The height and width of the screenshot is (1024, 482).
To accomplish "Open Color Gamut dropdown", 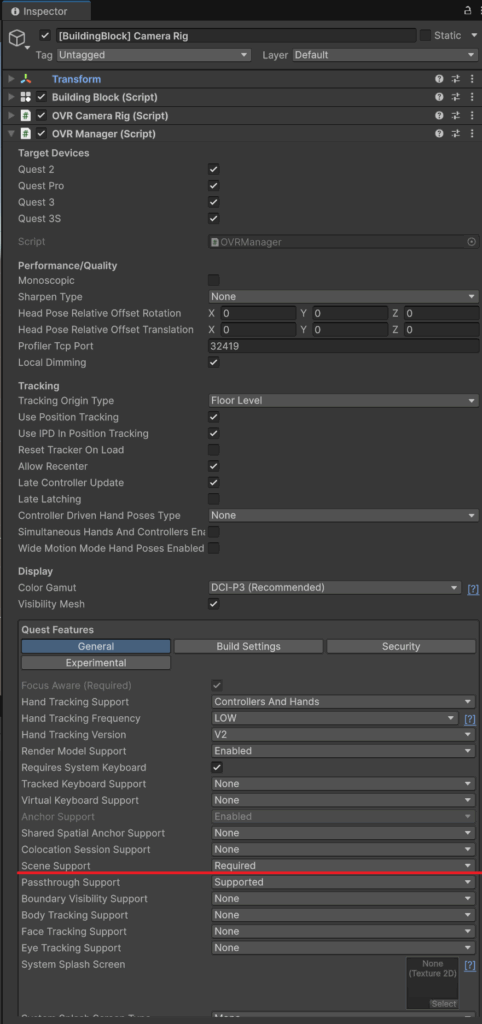I will (335, 588).
